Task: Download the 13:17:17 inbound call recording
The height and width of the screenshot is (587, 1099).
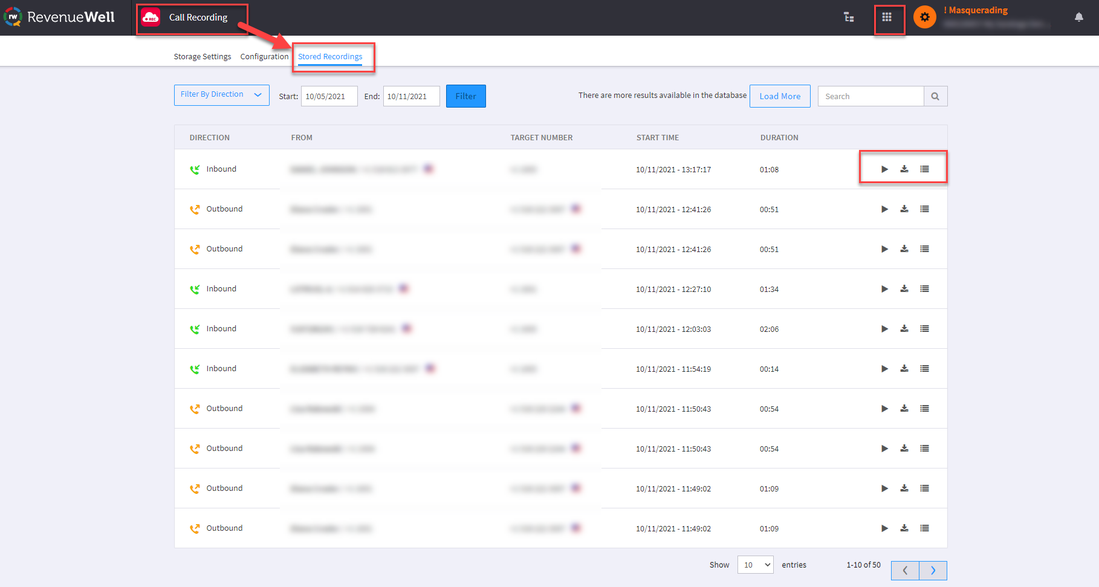Action: (904, 169)
